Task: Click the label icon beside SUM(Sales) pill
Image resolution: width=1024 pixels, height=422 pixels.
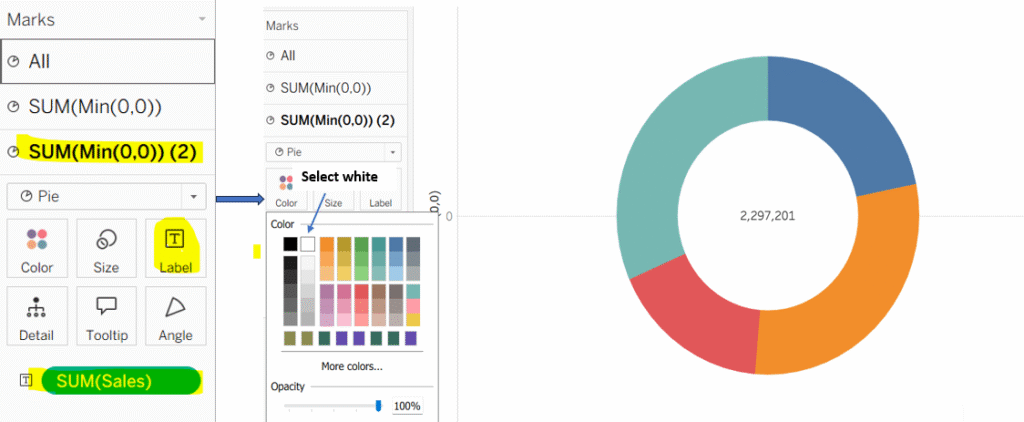Action: (x=25, y=380)
